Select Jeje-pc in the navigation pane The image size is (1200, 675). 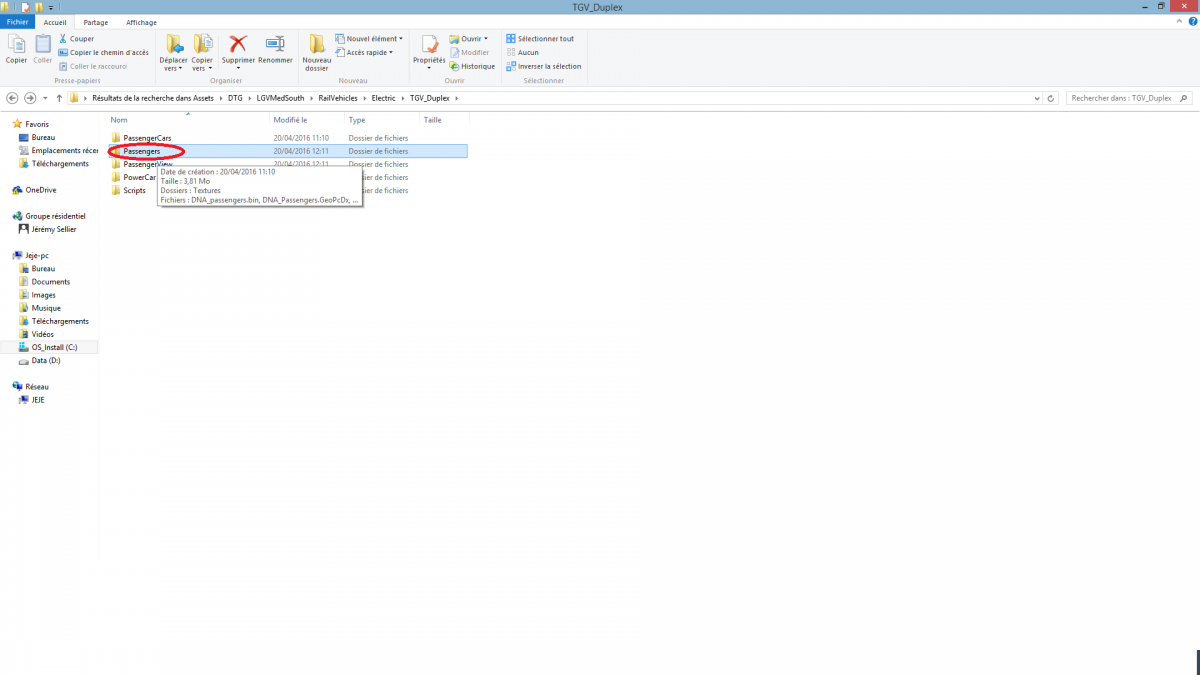(36, 255)
